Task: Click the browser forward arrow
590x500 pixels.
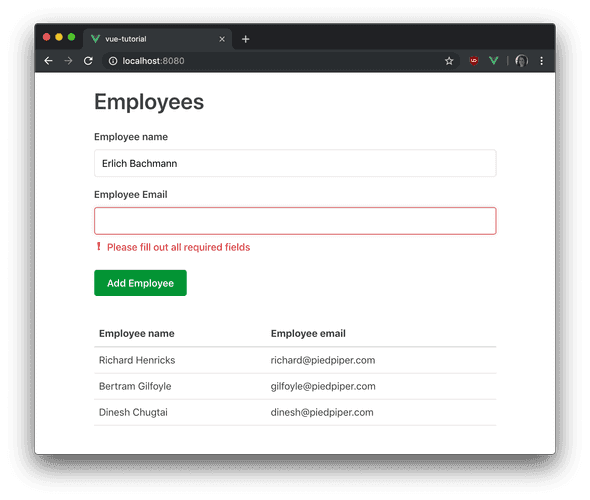Action: tap(68, 61)
